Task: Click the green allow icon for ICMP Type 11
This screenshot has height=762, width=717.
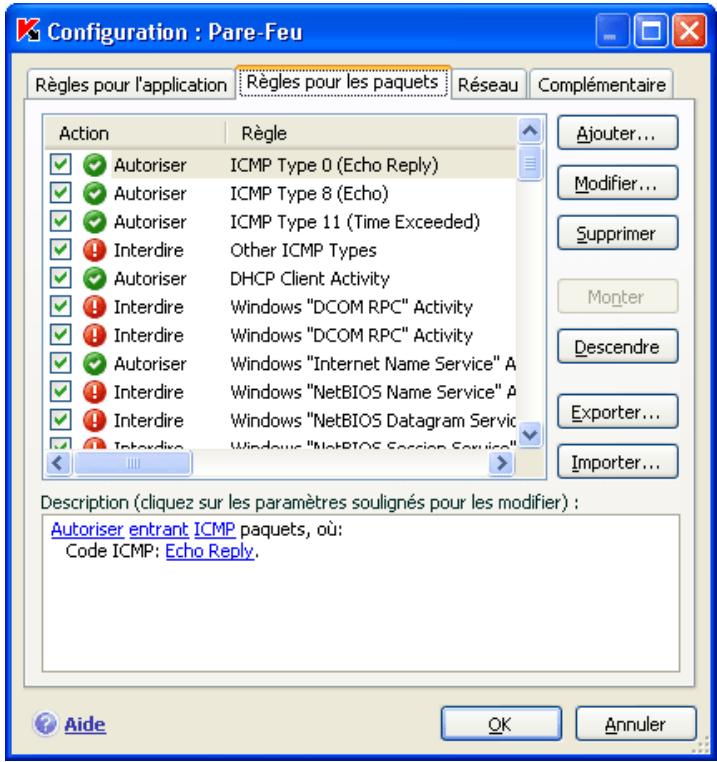Action: [x=94, y=222]
